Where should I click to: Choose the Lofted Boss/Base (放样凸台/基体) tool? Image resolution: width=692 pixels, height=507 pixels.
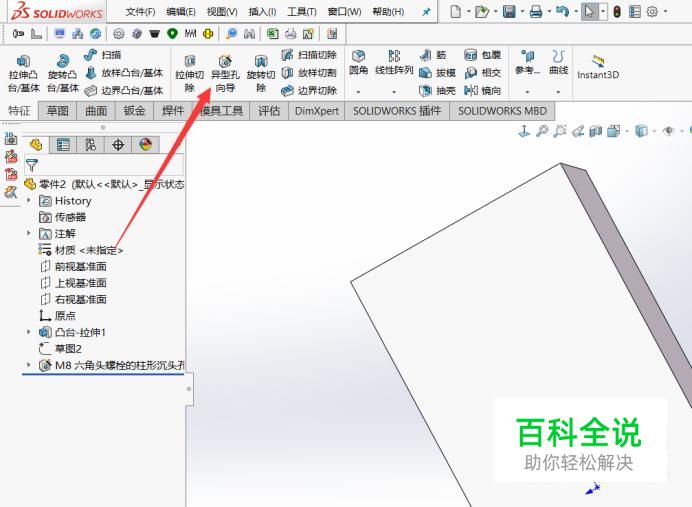pos(124,73)
